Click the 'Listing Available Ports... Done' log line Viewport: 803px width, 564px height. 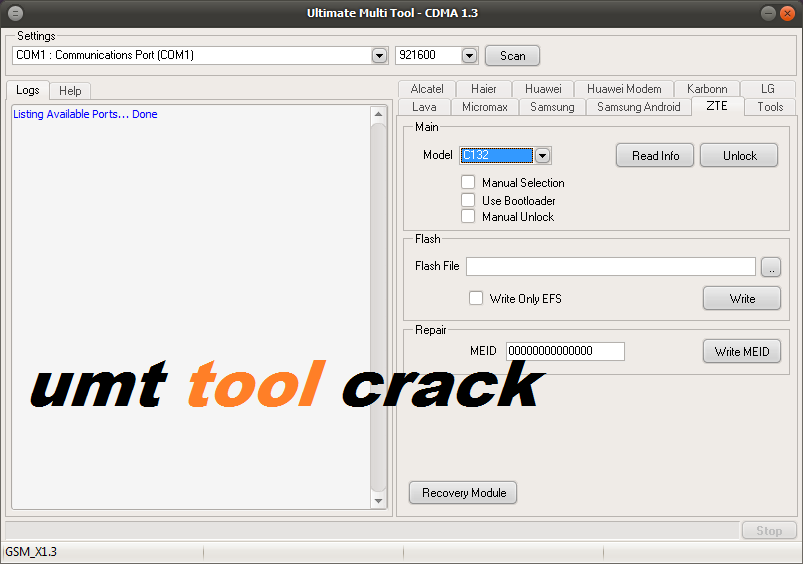click(85, 114)
